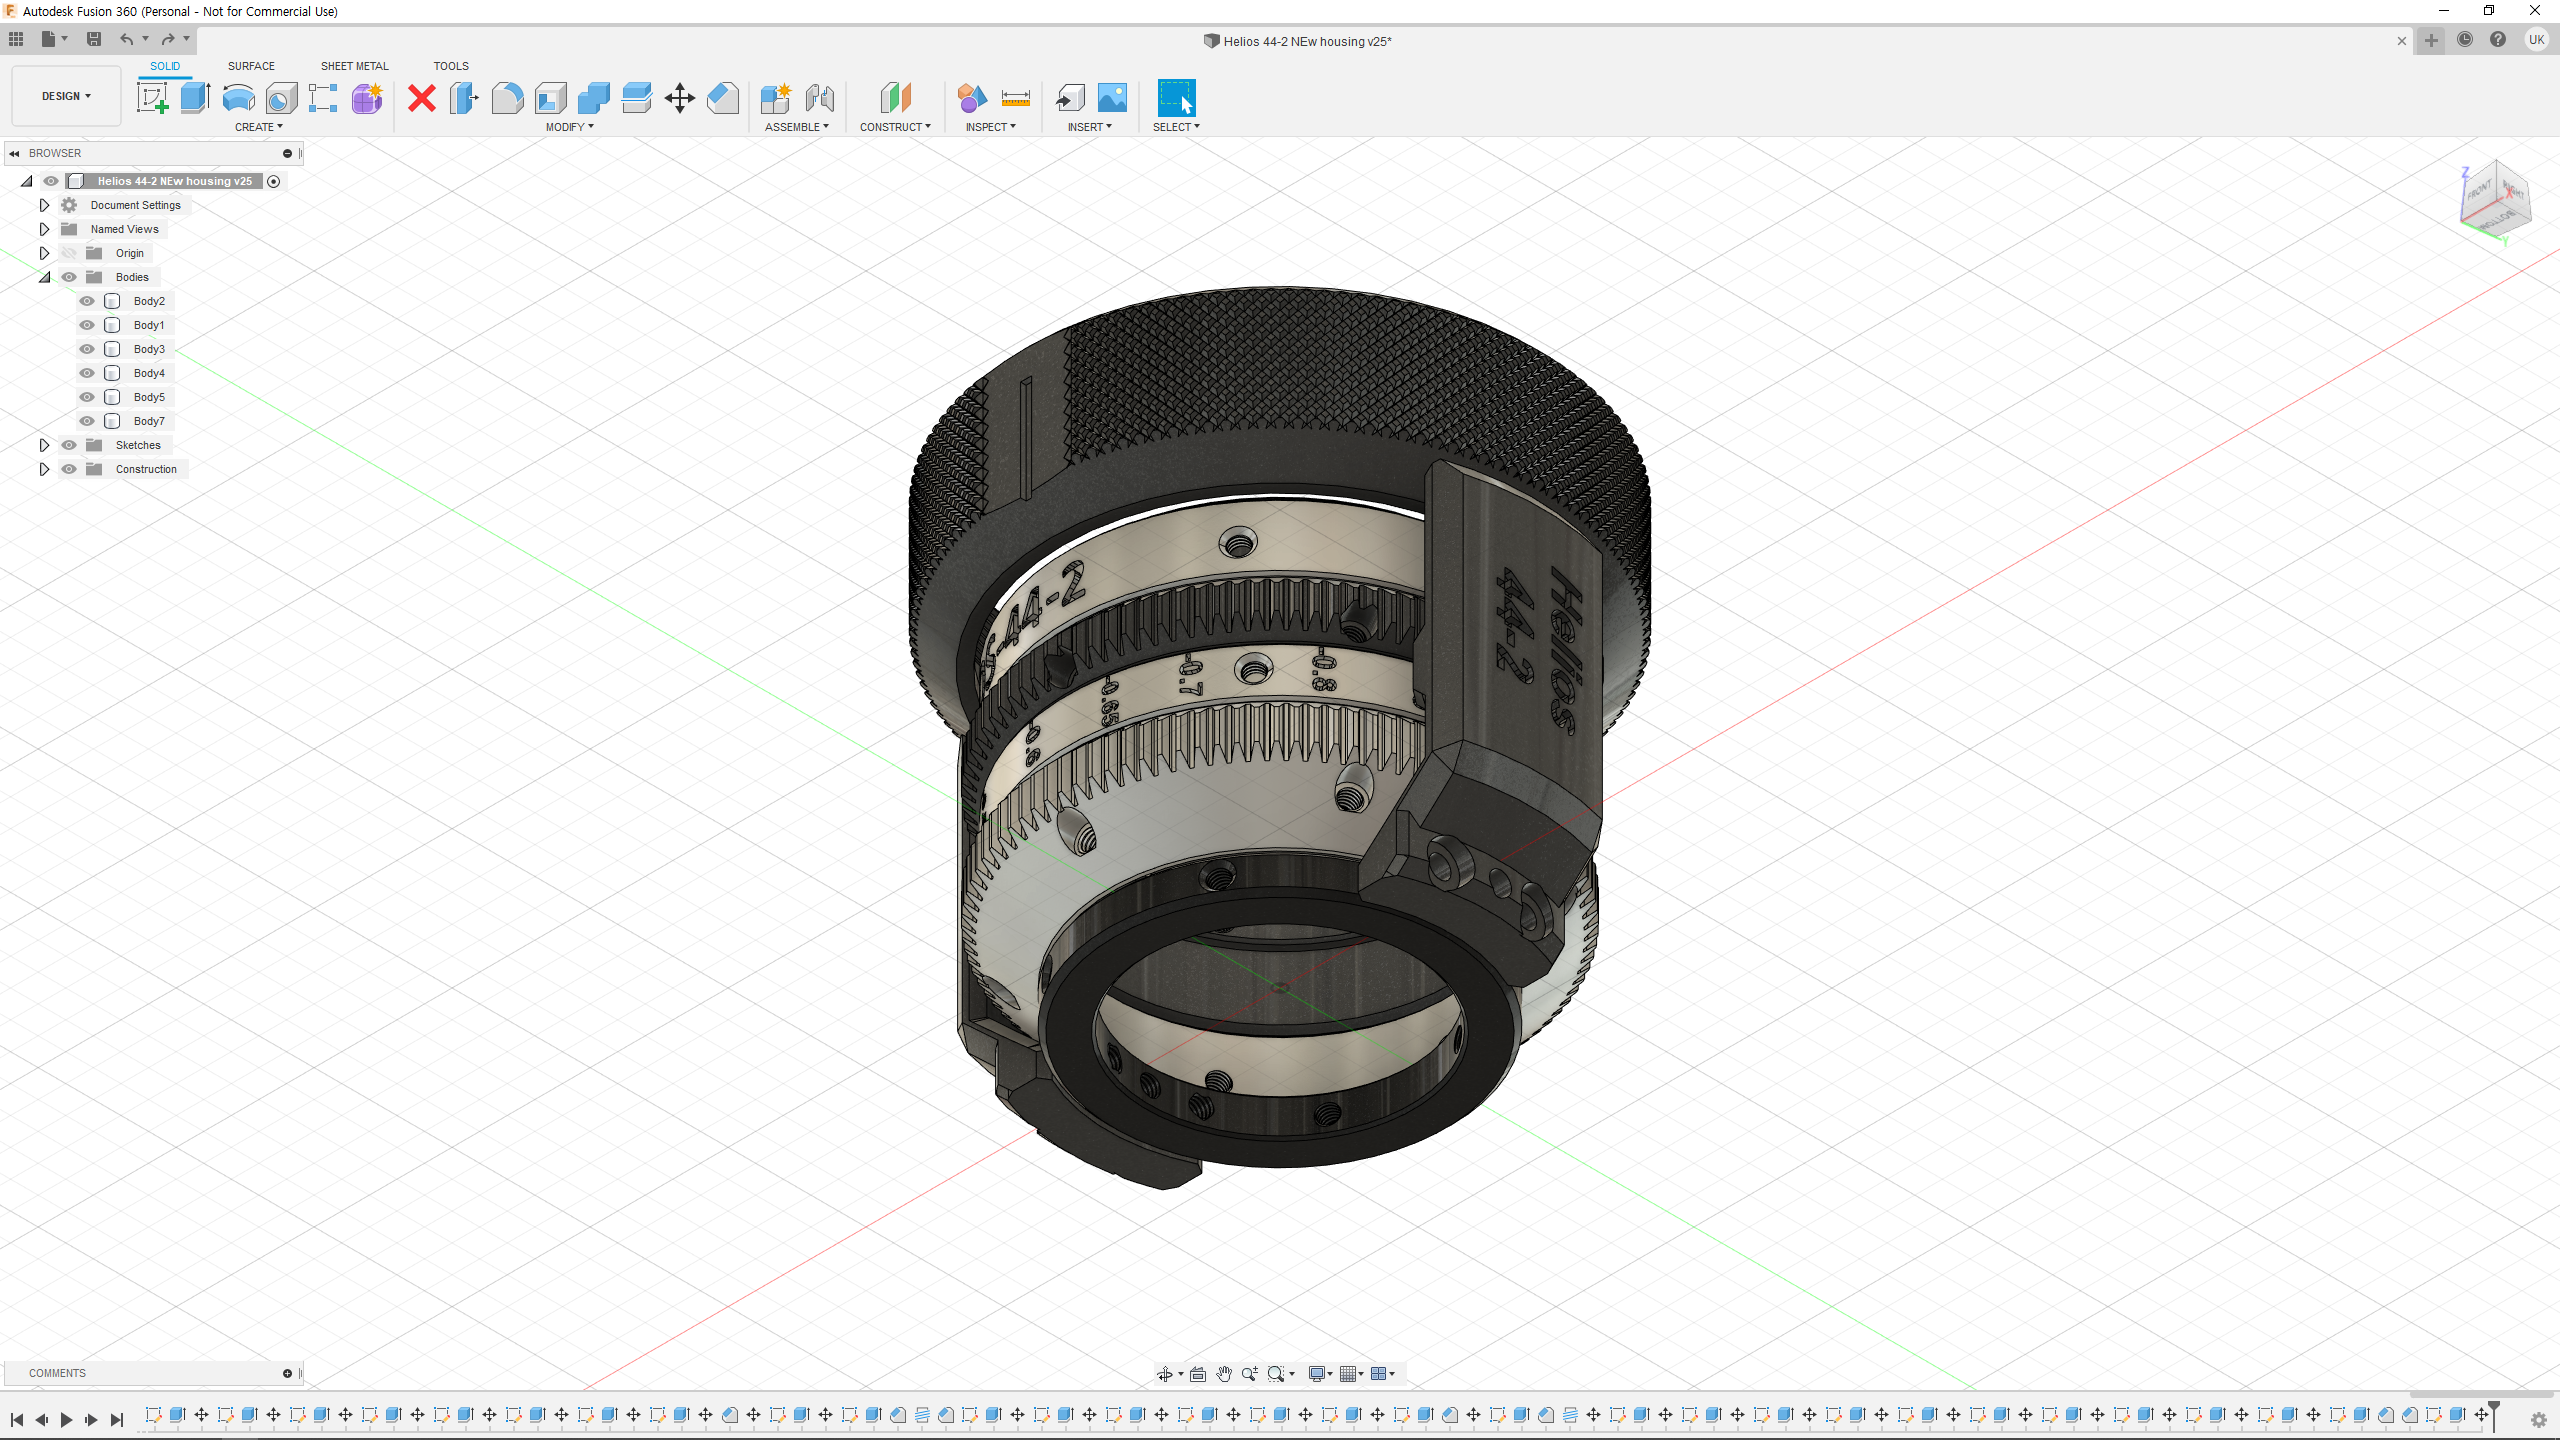Collapse the Bodies folder tree
Viewport: 2560px width, 1440px height.
click(44, 277)
